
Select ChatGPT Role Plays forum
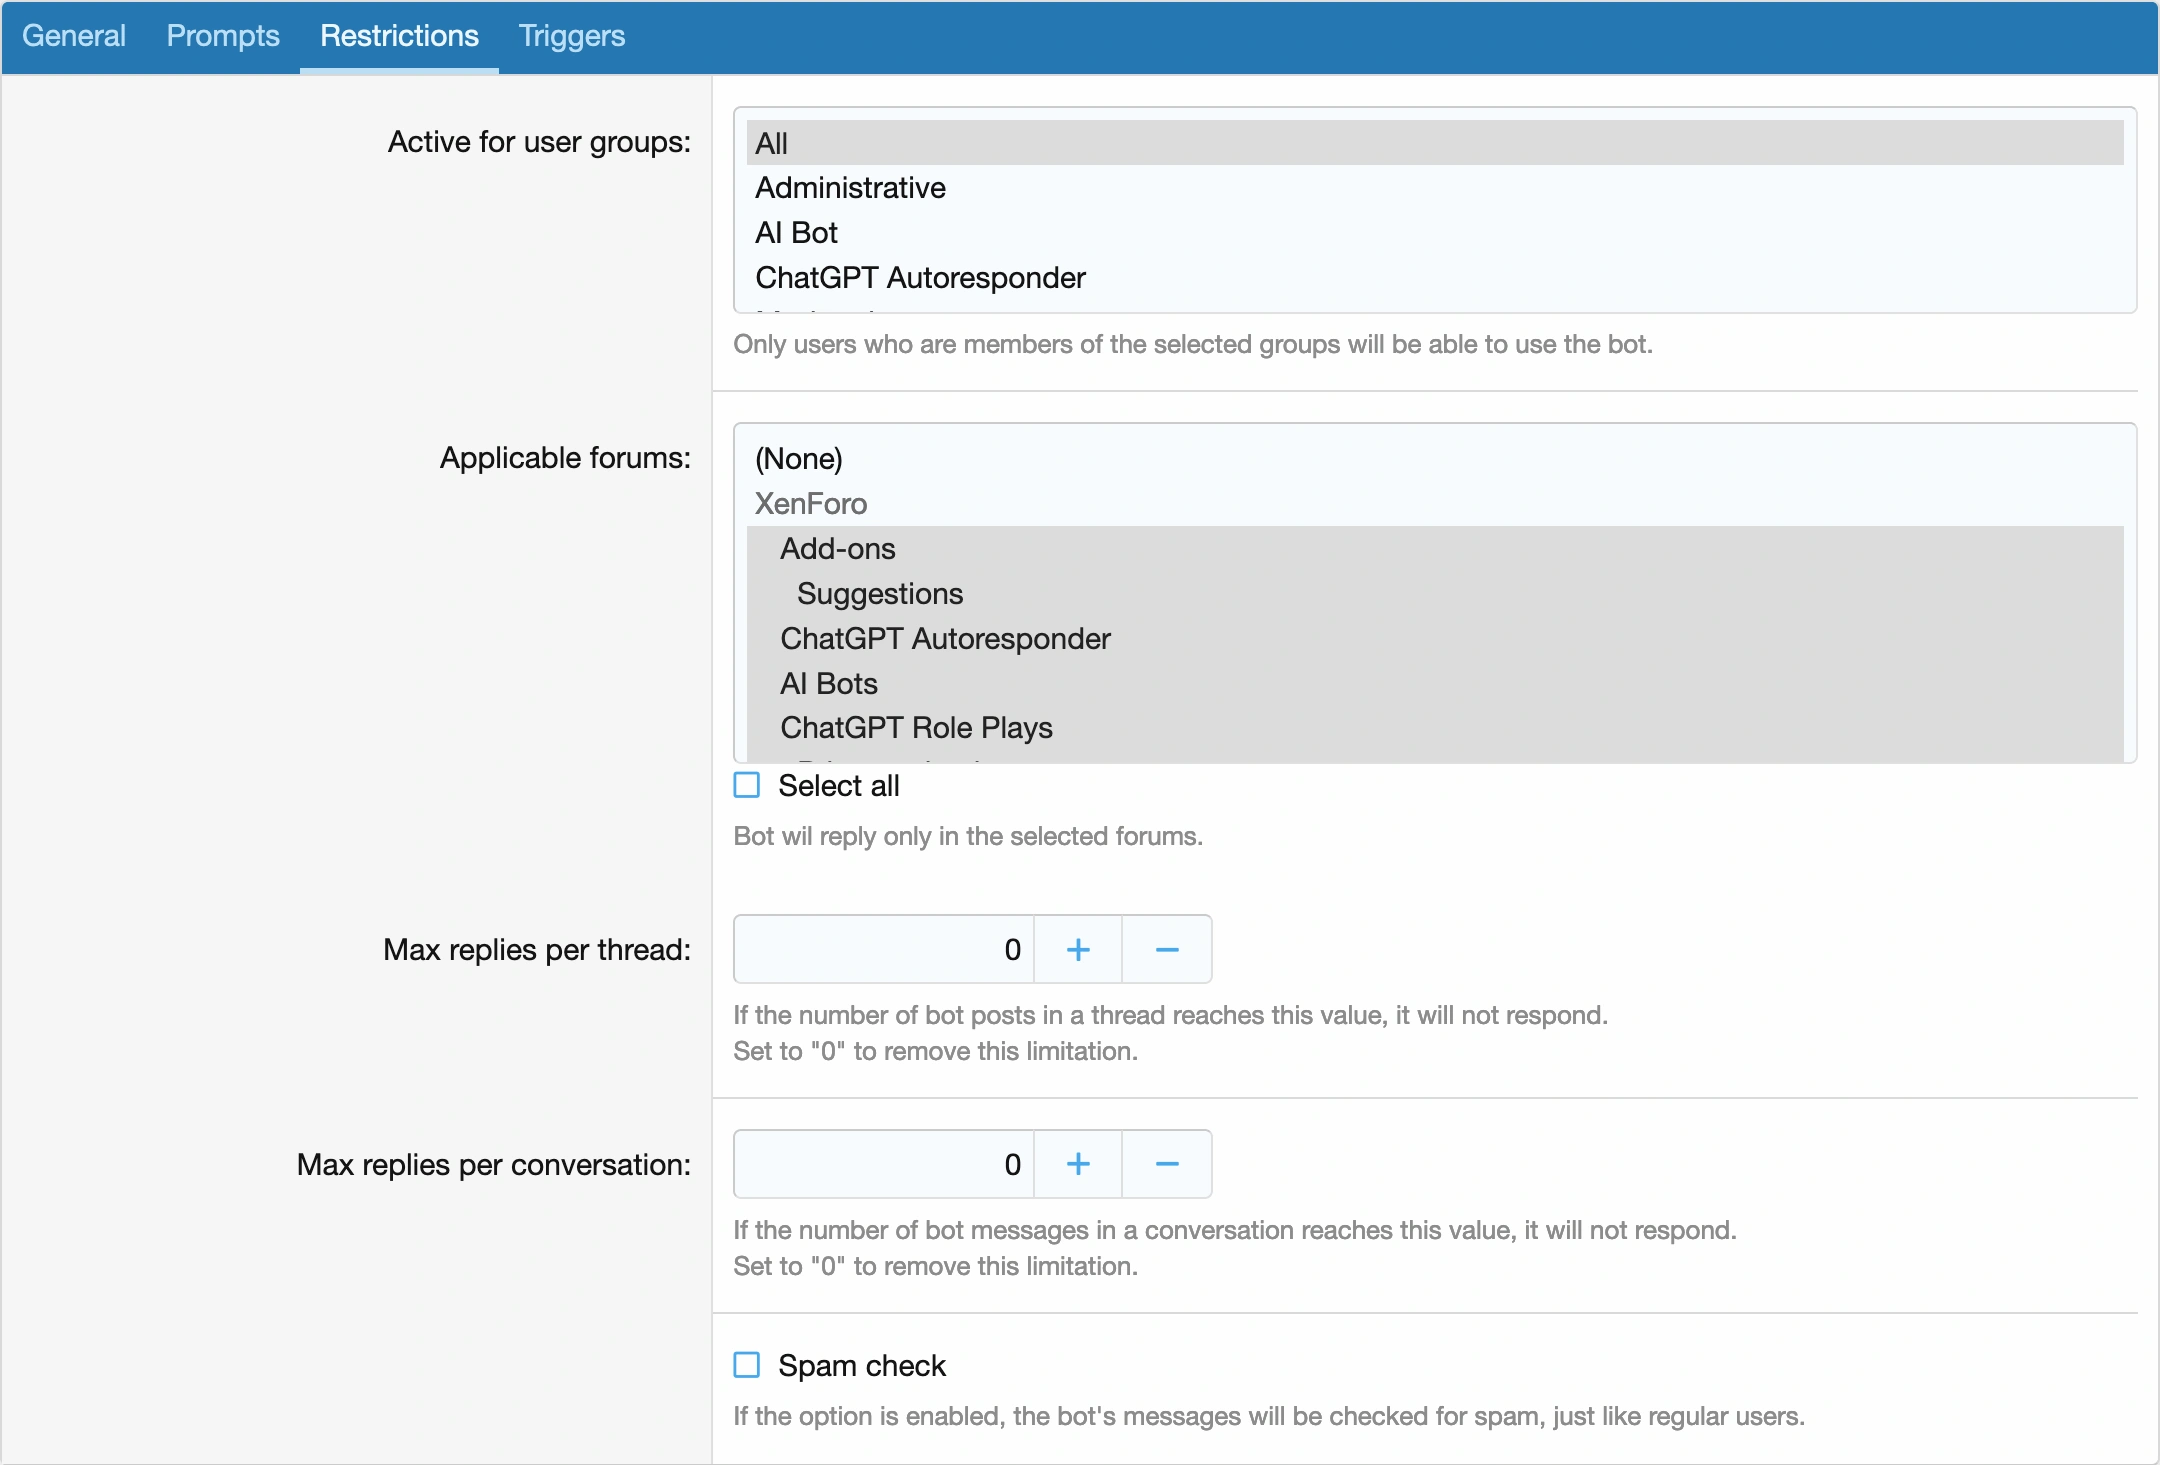point(917,726)
